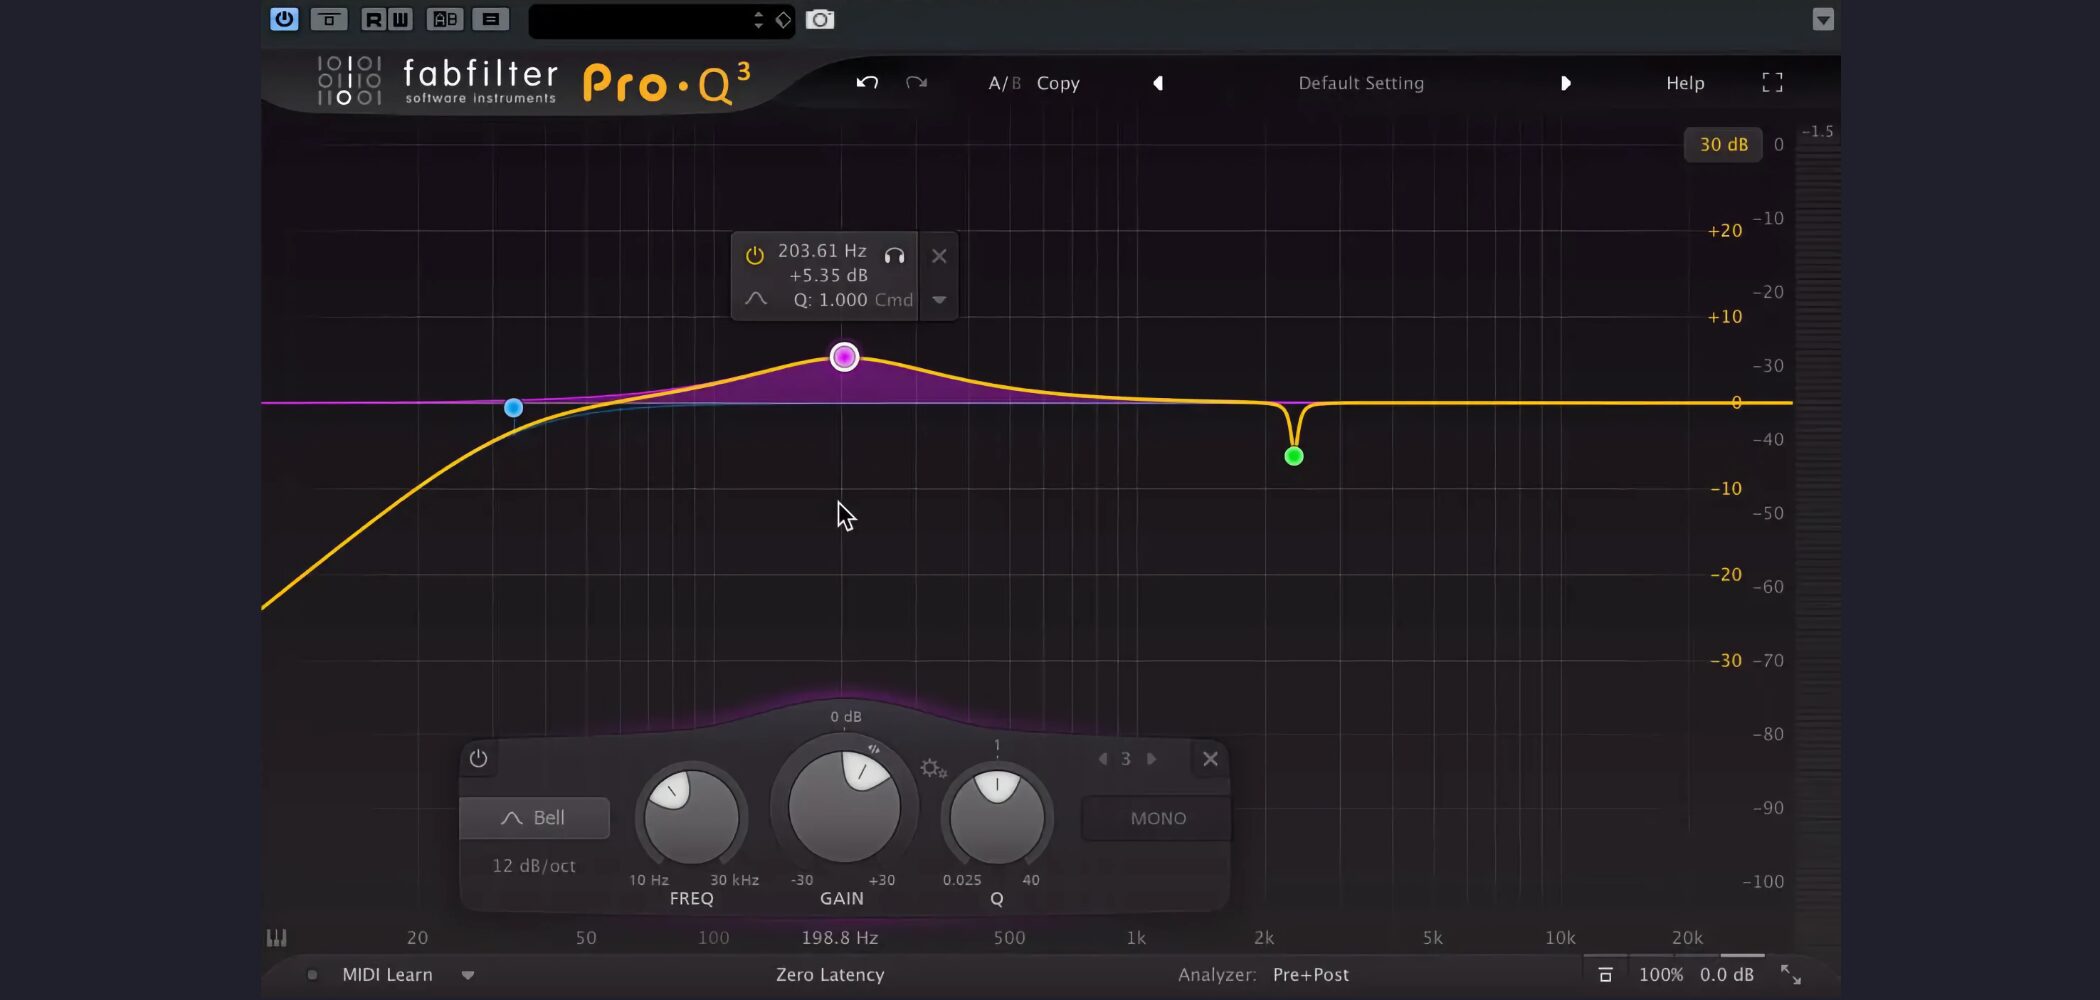Select the previous band arrow
The height and width of the screenshot is (1000, 2100).
pyautogui.click(x=1103, y=759)
